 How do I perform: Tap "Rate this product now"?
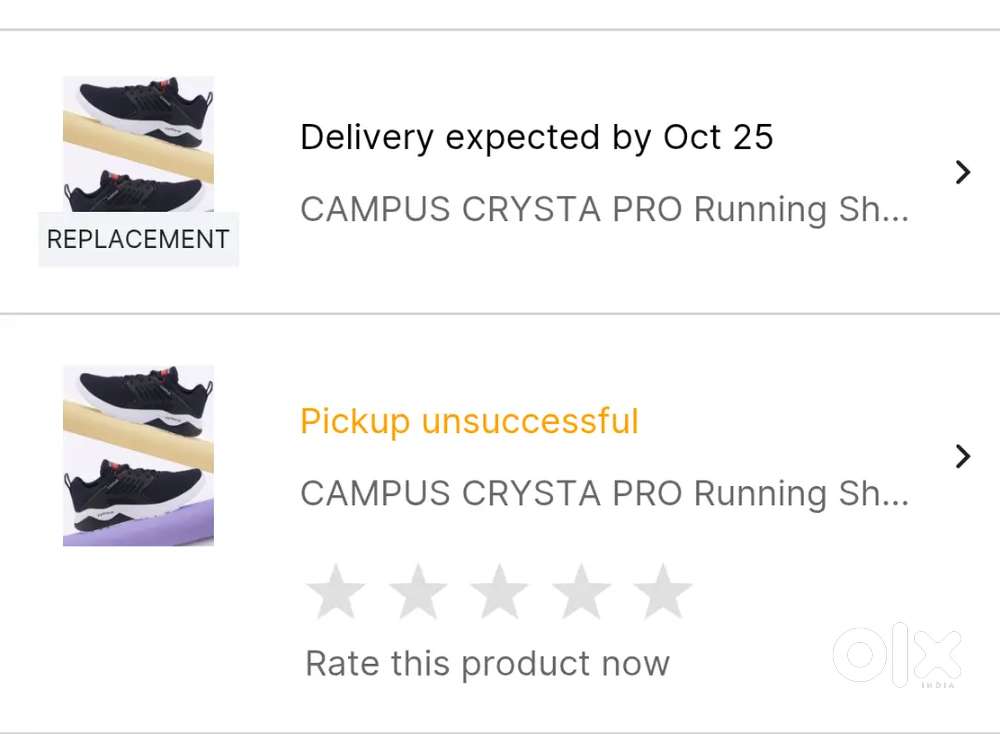(x=487, y=663)
